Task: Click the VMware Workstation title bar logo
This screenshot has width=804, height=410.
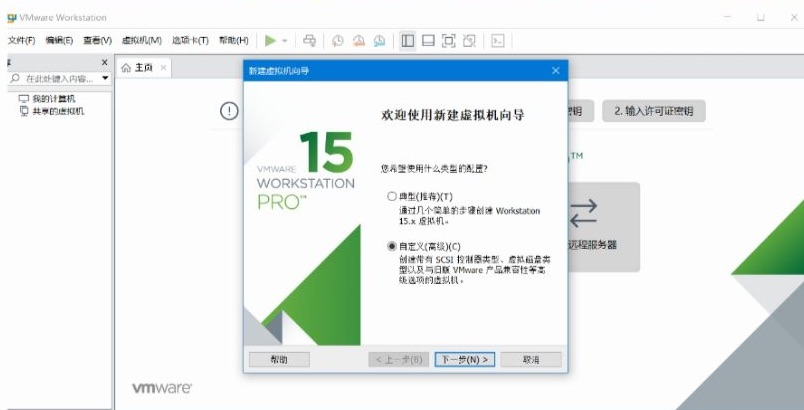Action: point(12,17)
